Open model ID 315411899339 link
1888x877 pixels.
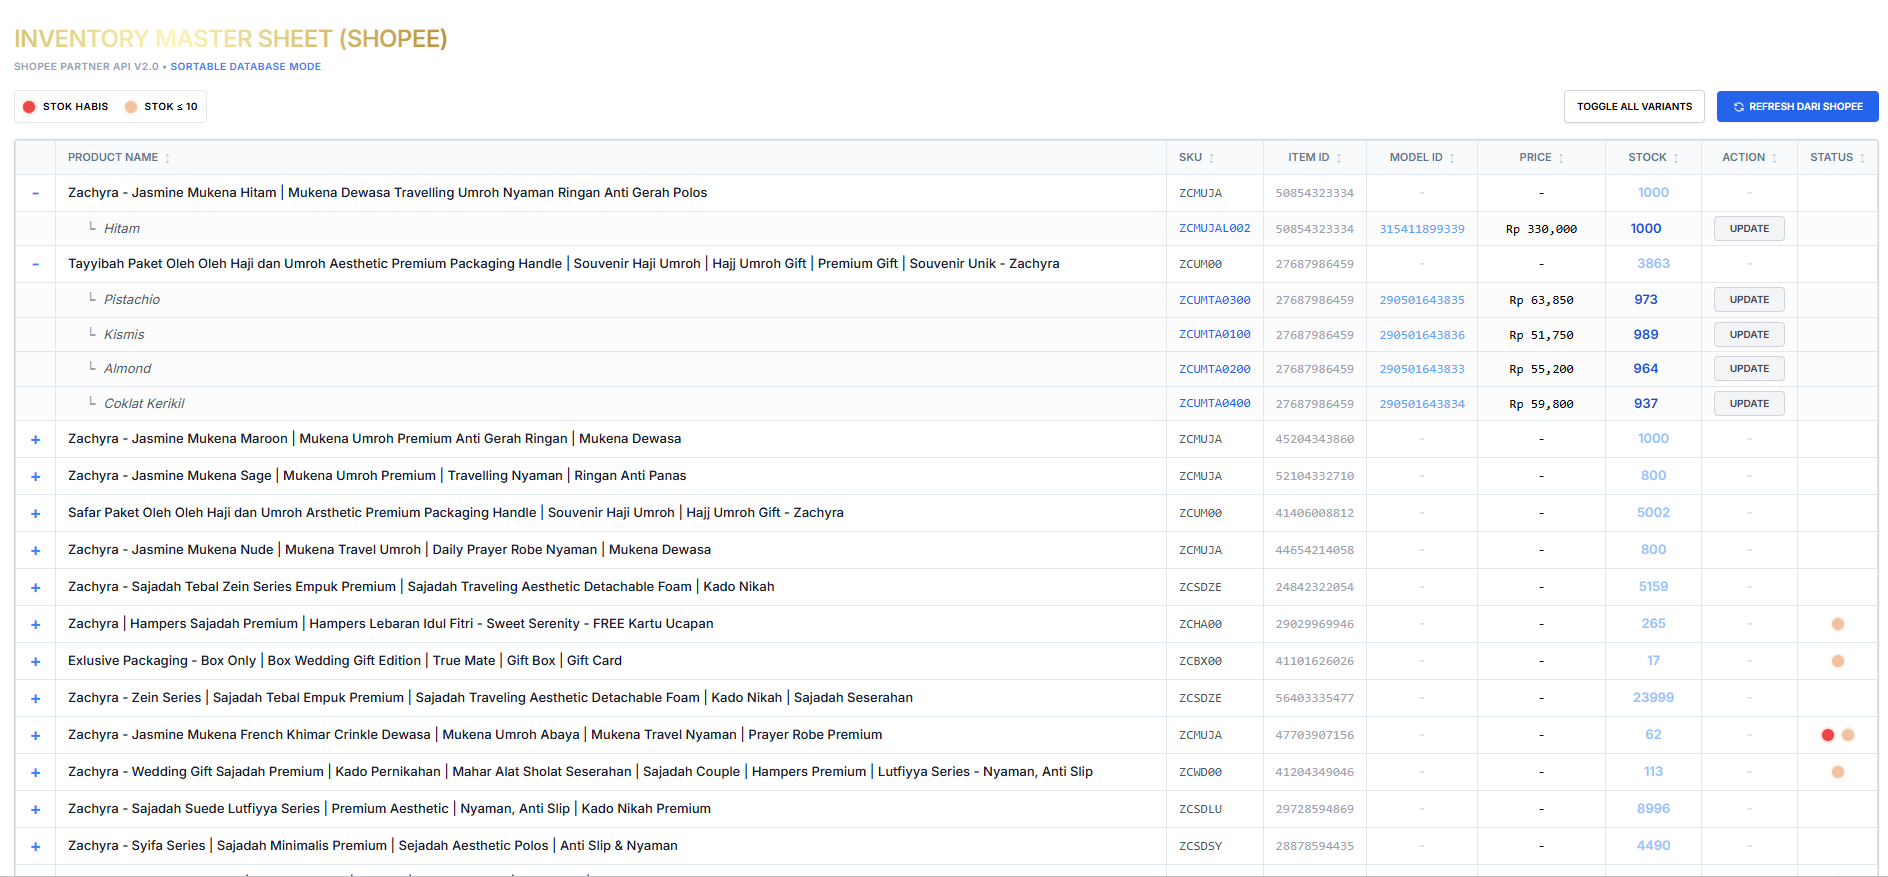click(x=1421, y=229)
